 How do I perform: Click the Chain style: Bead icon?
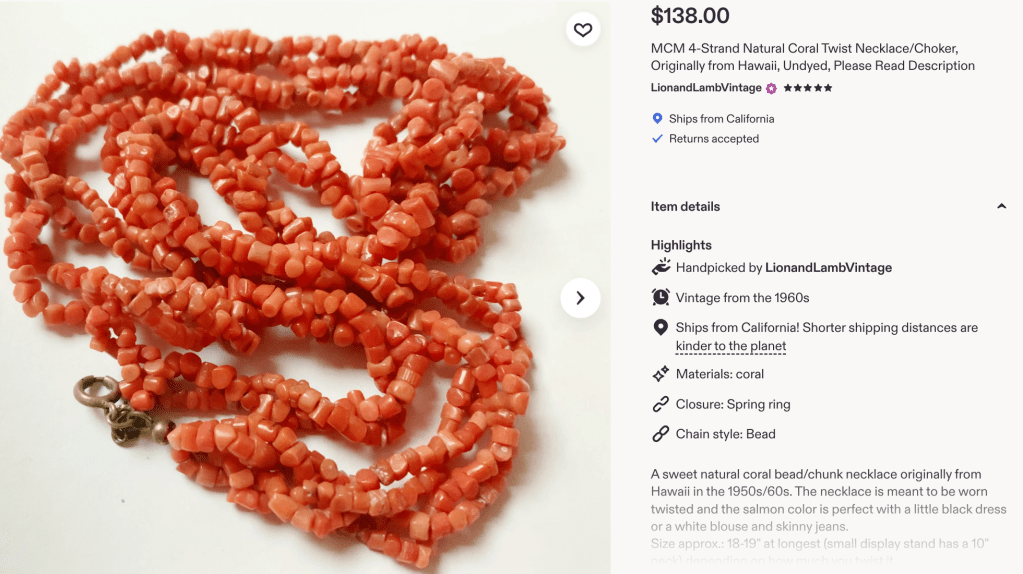tap(660, 434)
